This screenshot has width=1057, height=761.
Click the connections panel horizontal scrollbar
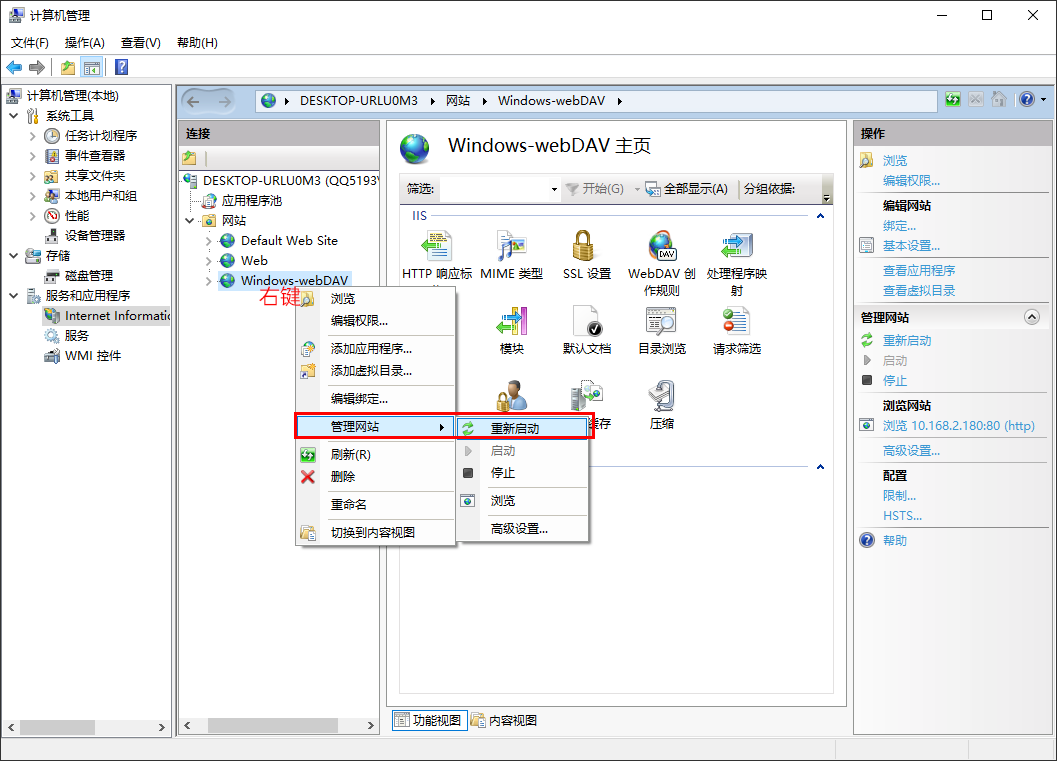click(279, 726)
